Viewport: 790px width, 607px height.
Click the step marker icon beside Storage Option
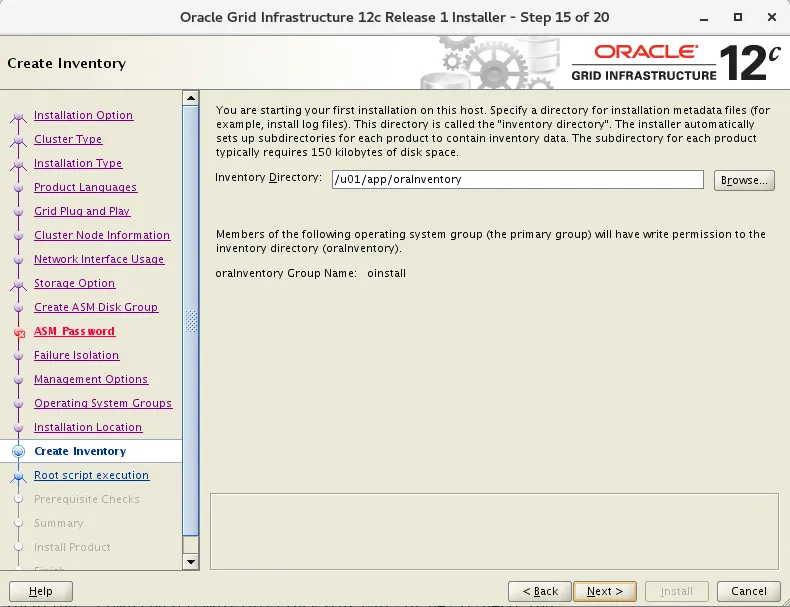19,285
